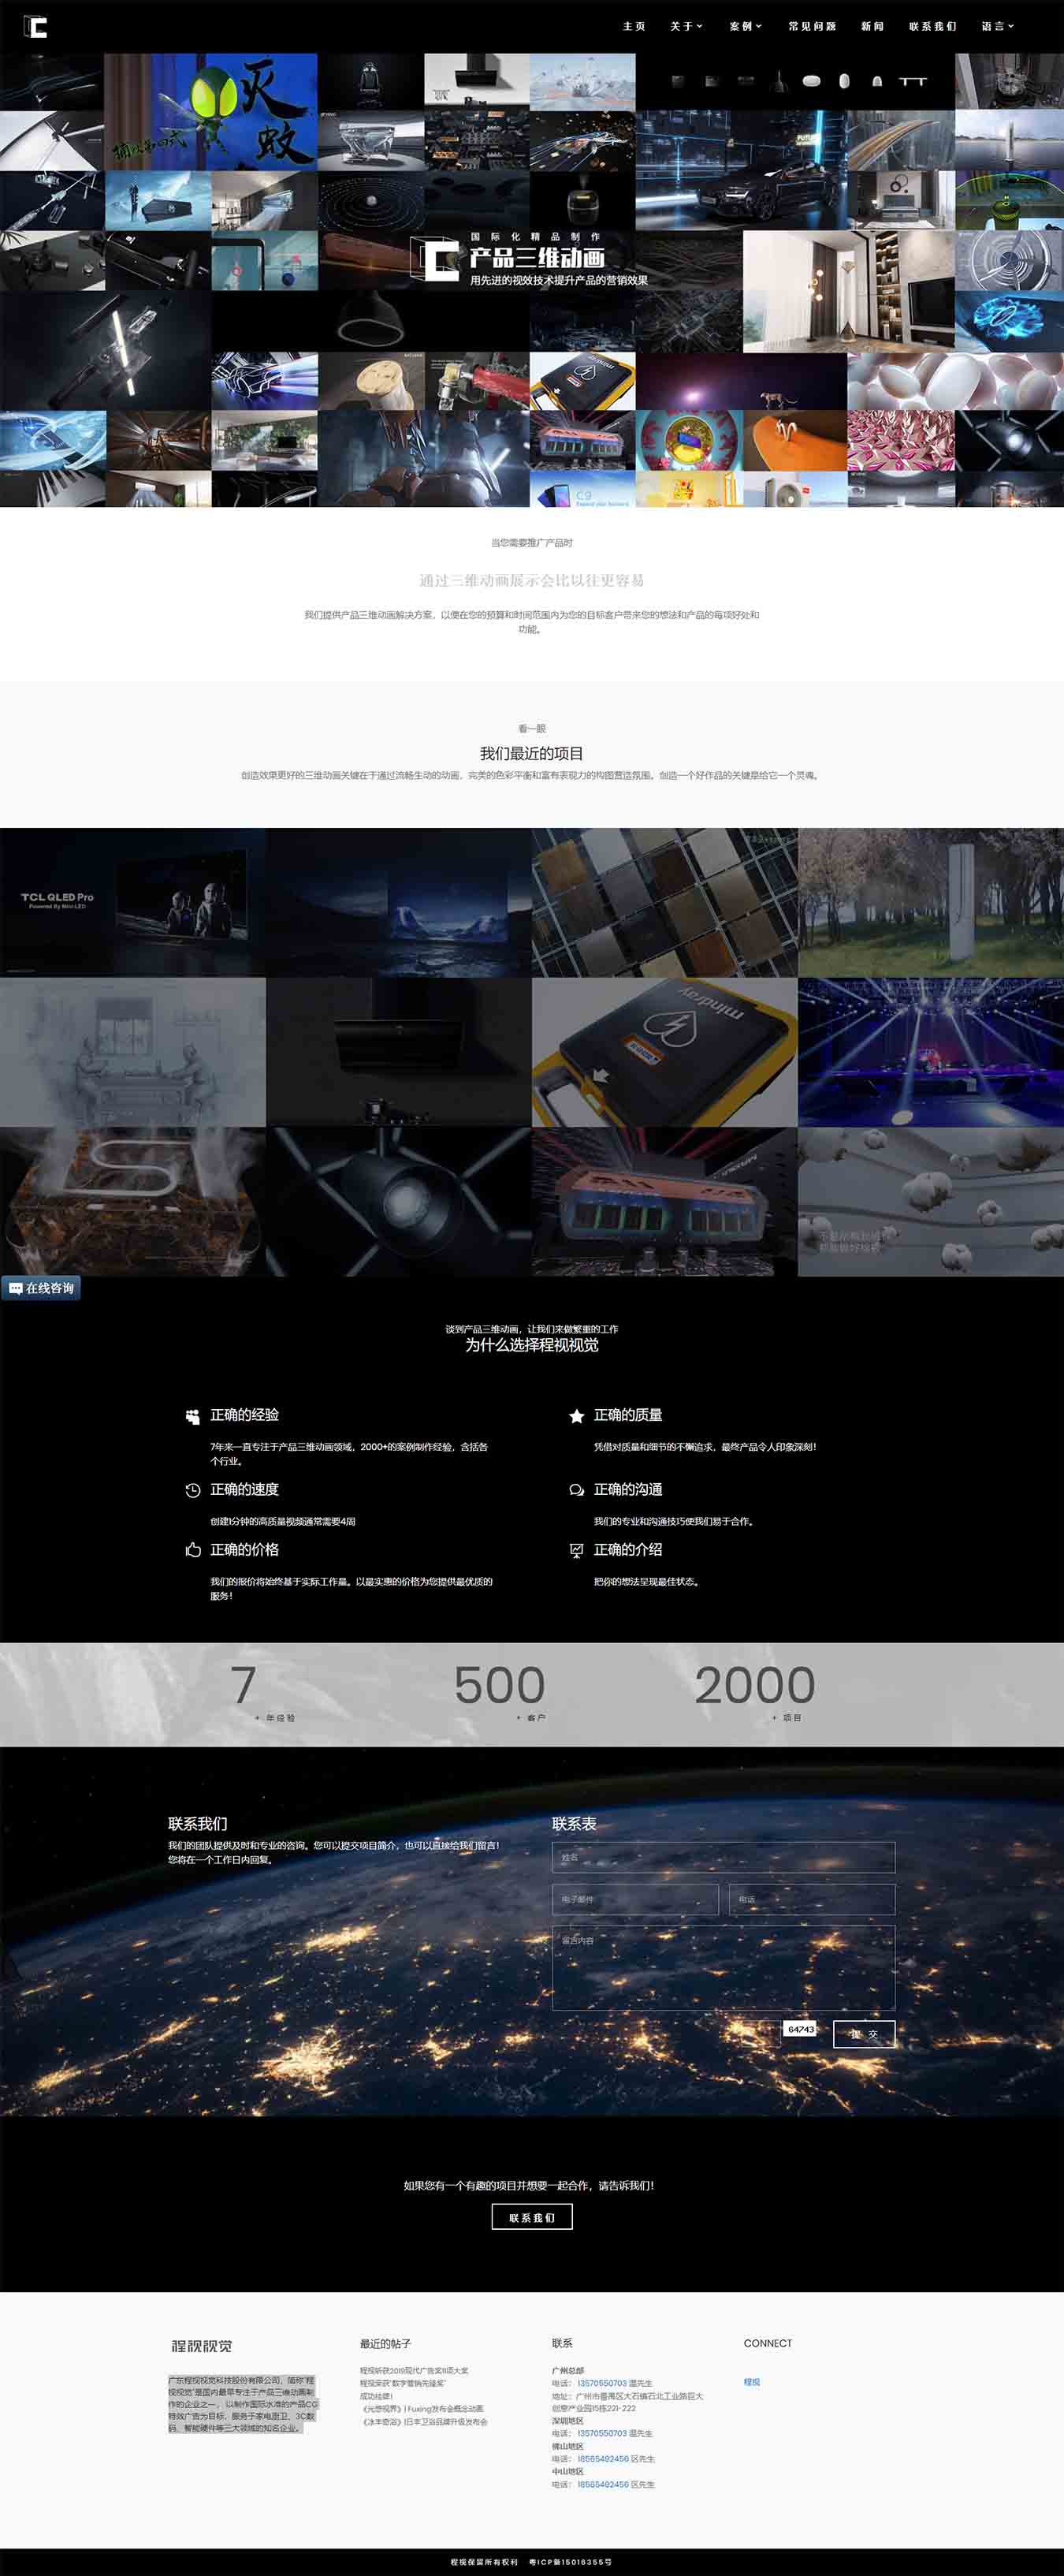Click the 姓名 name input field
This screenshot has height=2576, width=1064.
723,1857
